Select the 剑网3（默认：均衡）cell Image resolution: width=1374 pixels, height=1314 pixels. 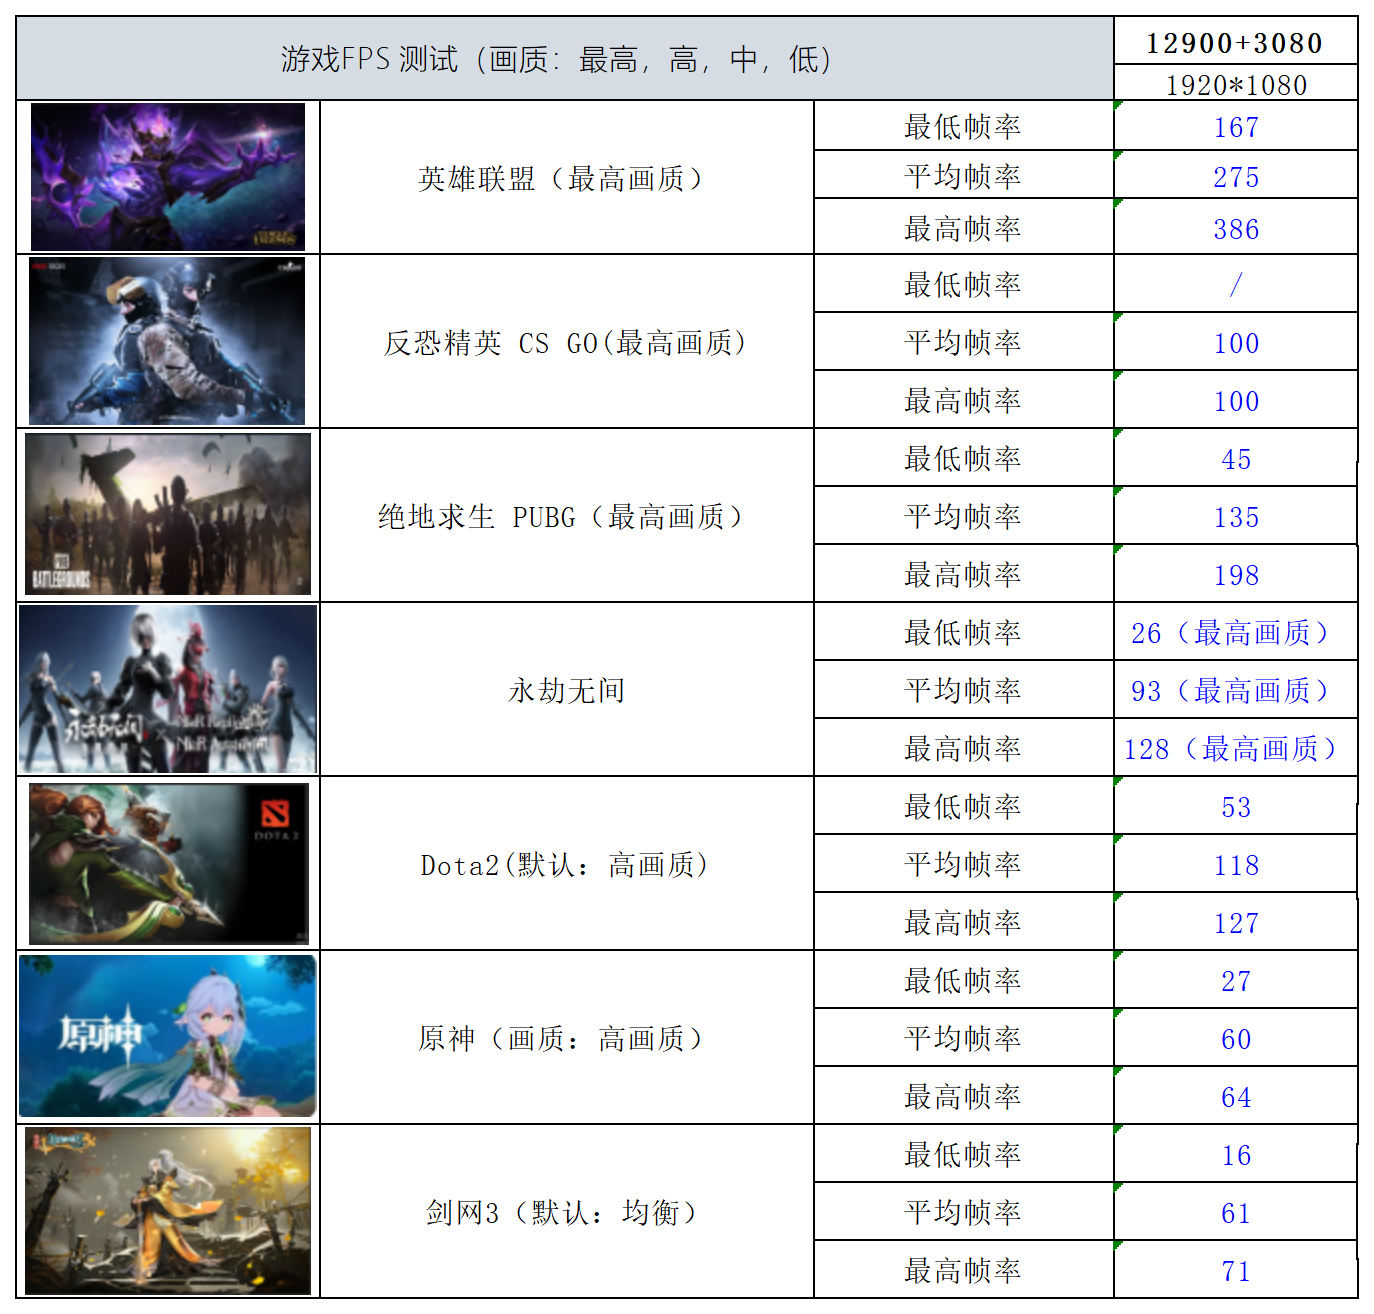[x=567, y=1212]
